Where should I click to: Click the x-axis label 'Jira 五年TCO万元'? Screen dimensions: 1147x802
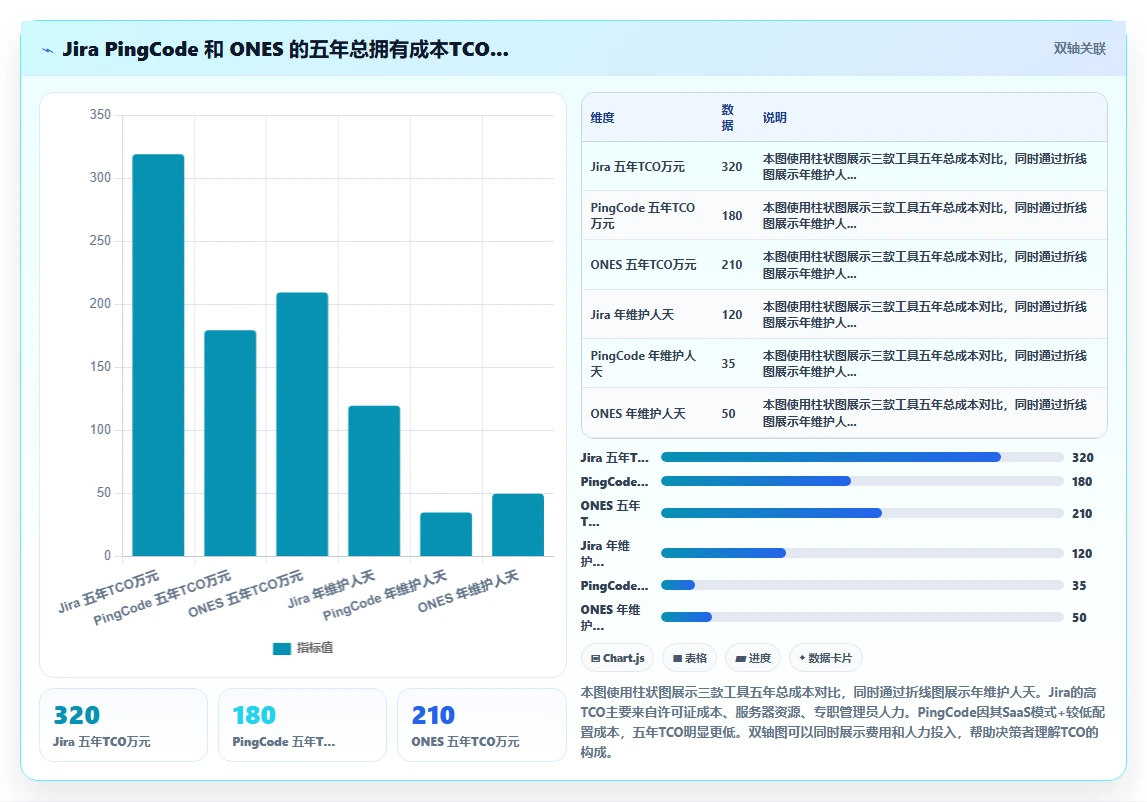click(109, 591)
